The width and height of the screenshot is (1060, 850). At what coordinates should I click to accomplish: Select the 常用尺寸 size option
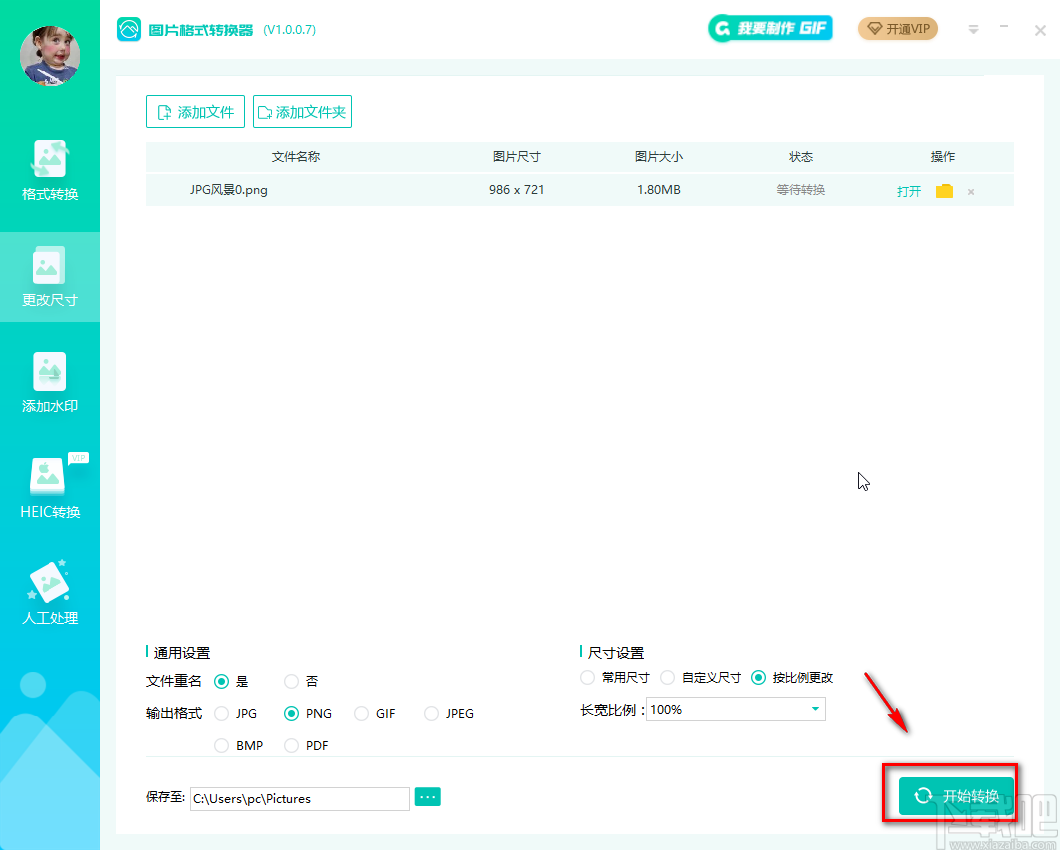click(x=587, y=678)
